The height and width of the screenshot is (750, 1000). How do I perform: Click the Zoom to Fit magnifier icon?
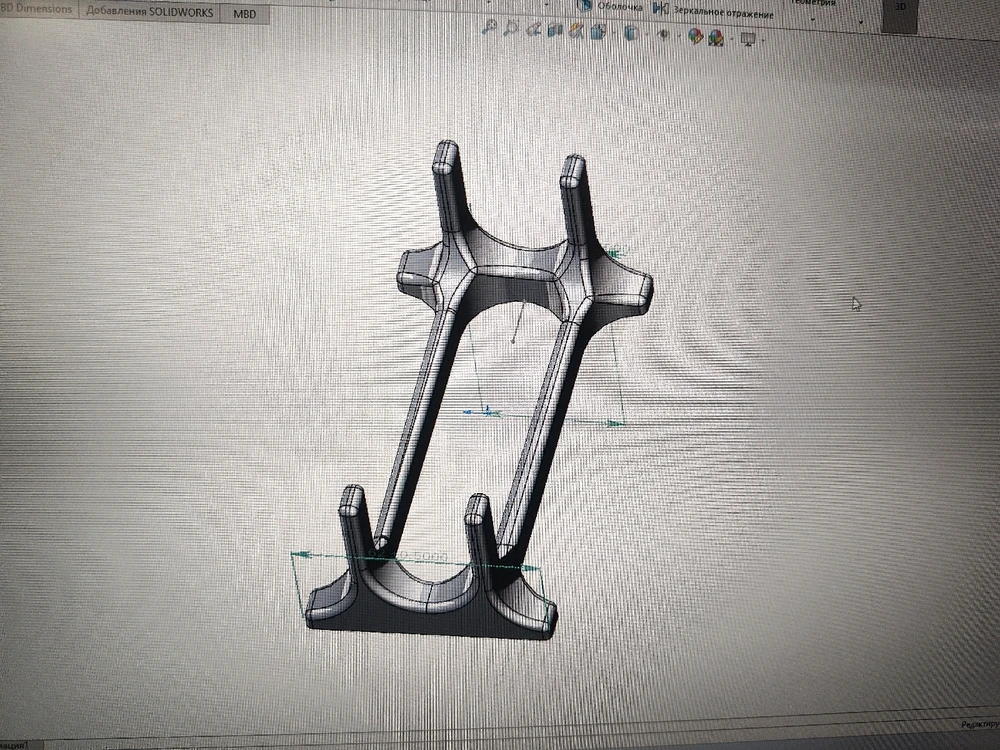tap(490, 28)
